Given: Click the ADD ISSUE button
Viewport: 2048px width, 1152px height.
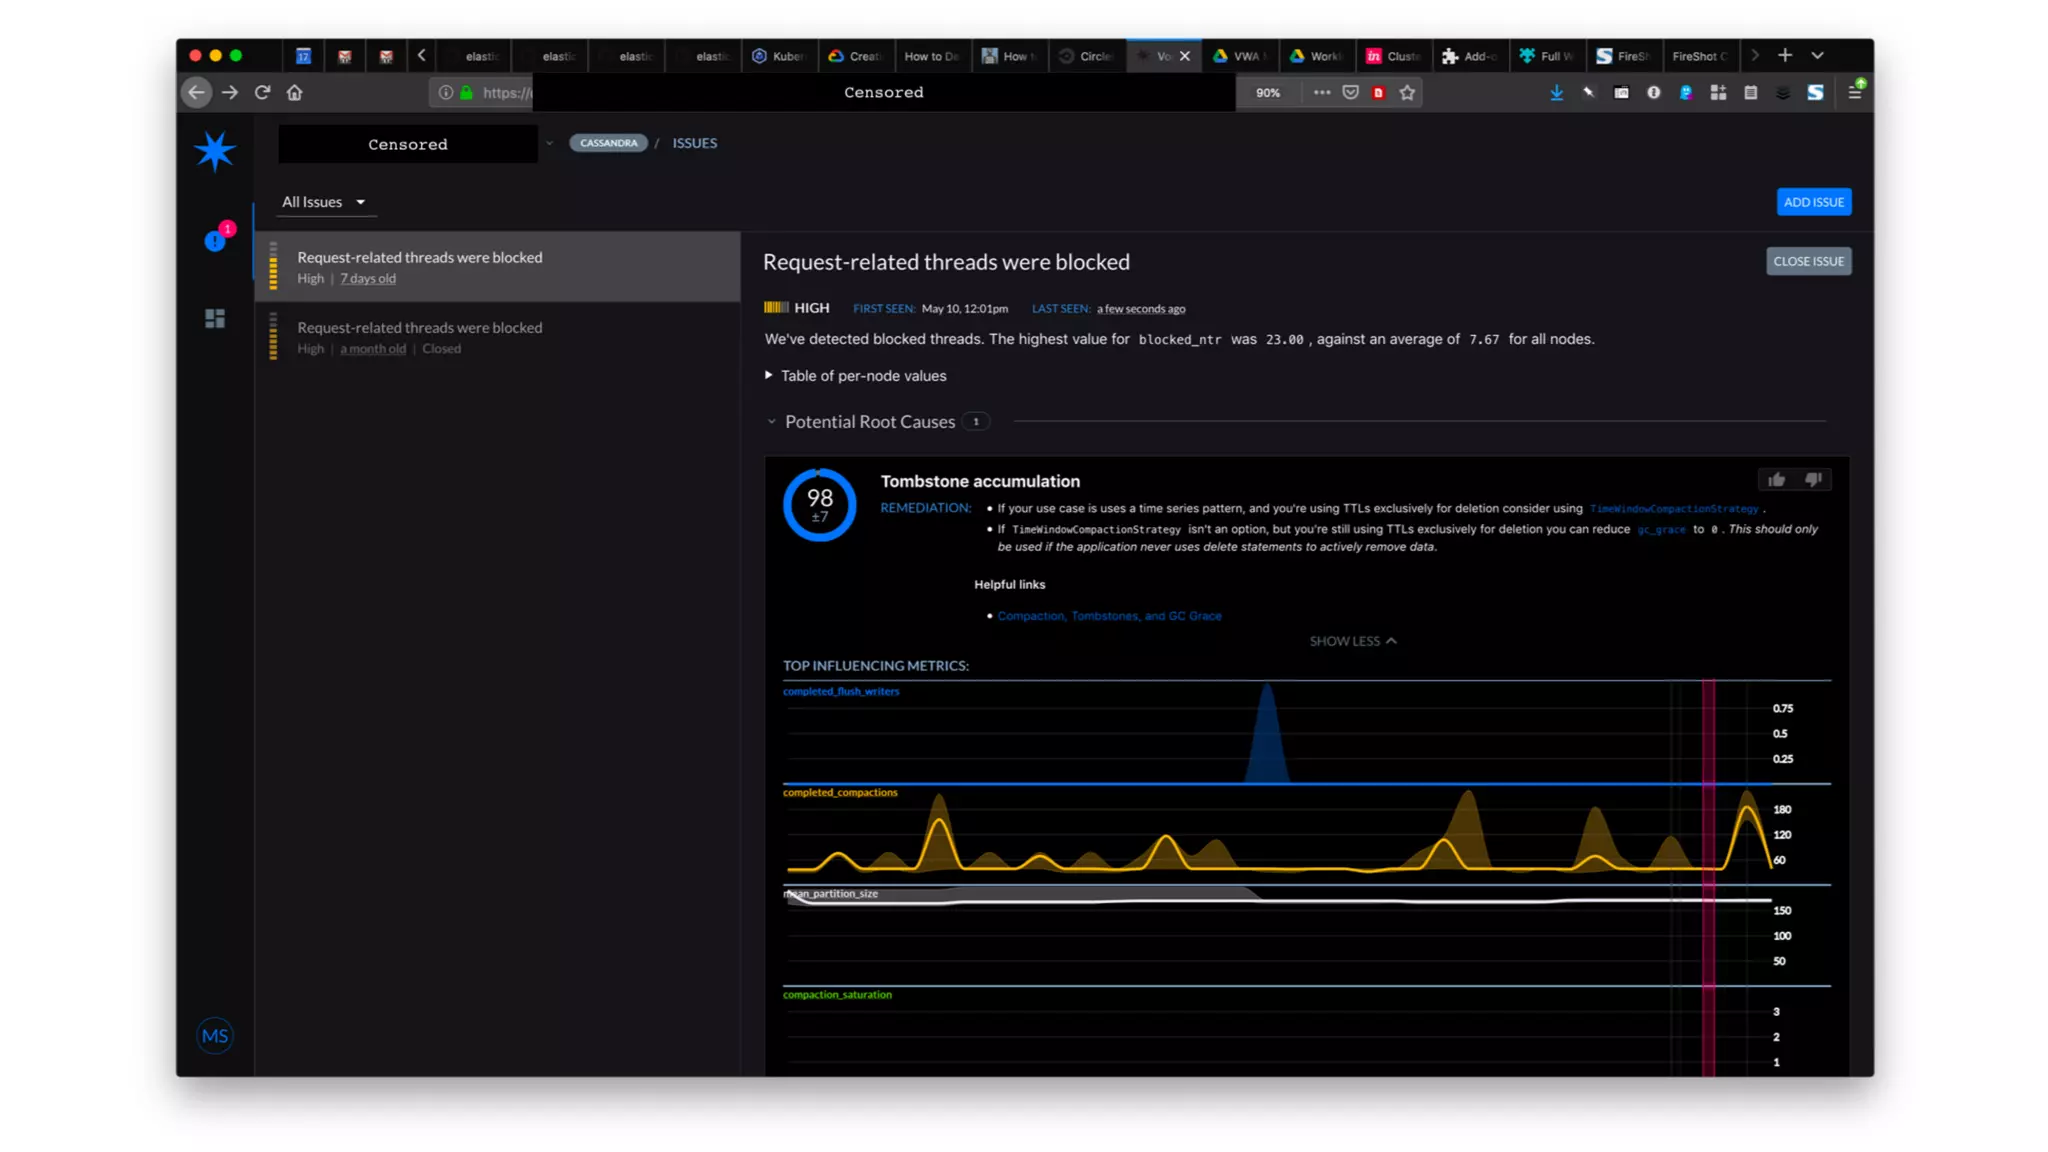Looking at the screenshot, I should point(1813,202).
